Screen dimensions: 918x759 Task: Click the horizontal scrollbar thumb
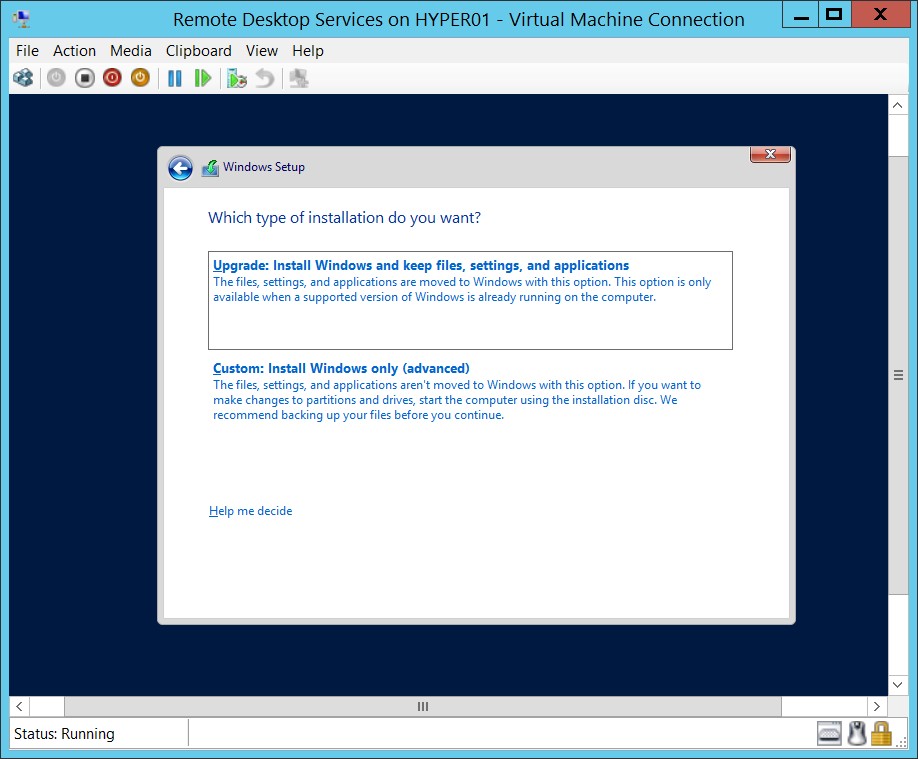(423, 706)
